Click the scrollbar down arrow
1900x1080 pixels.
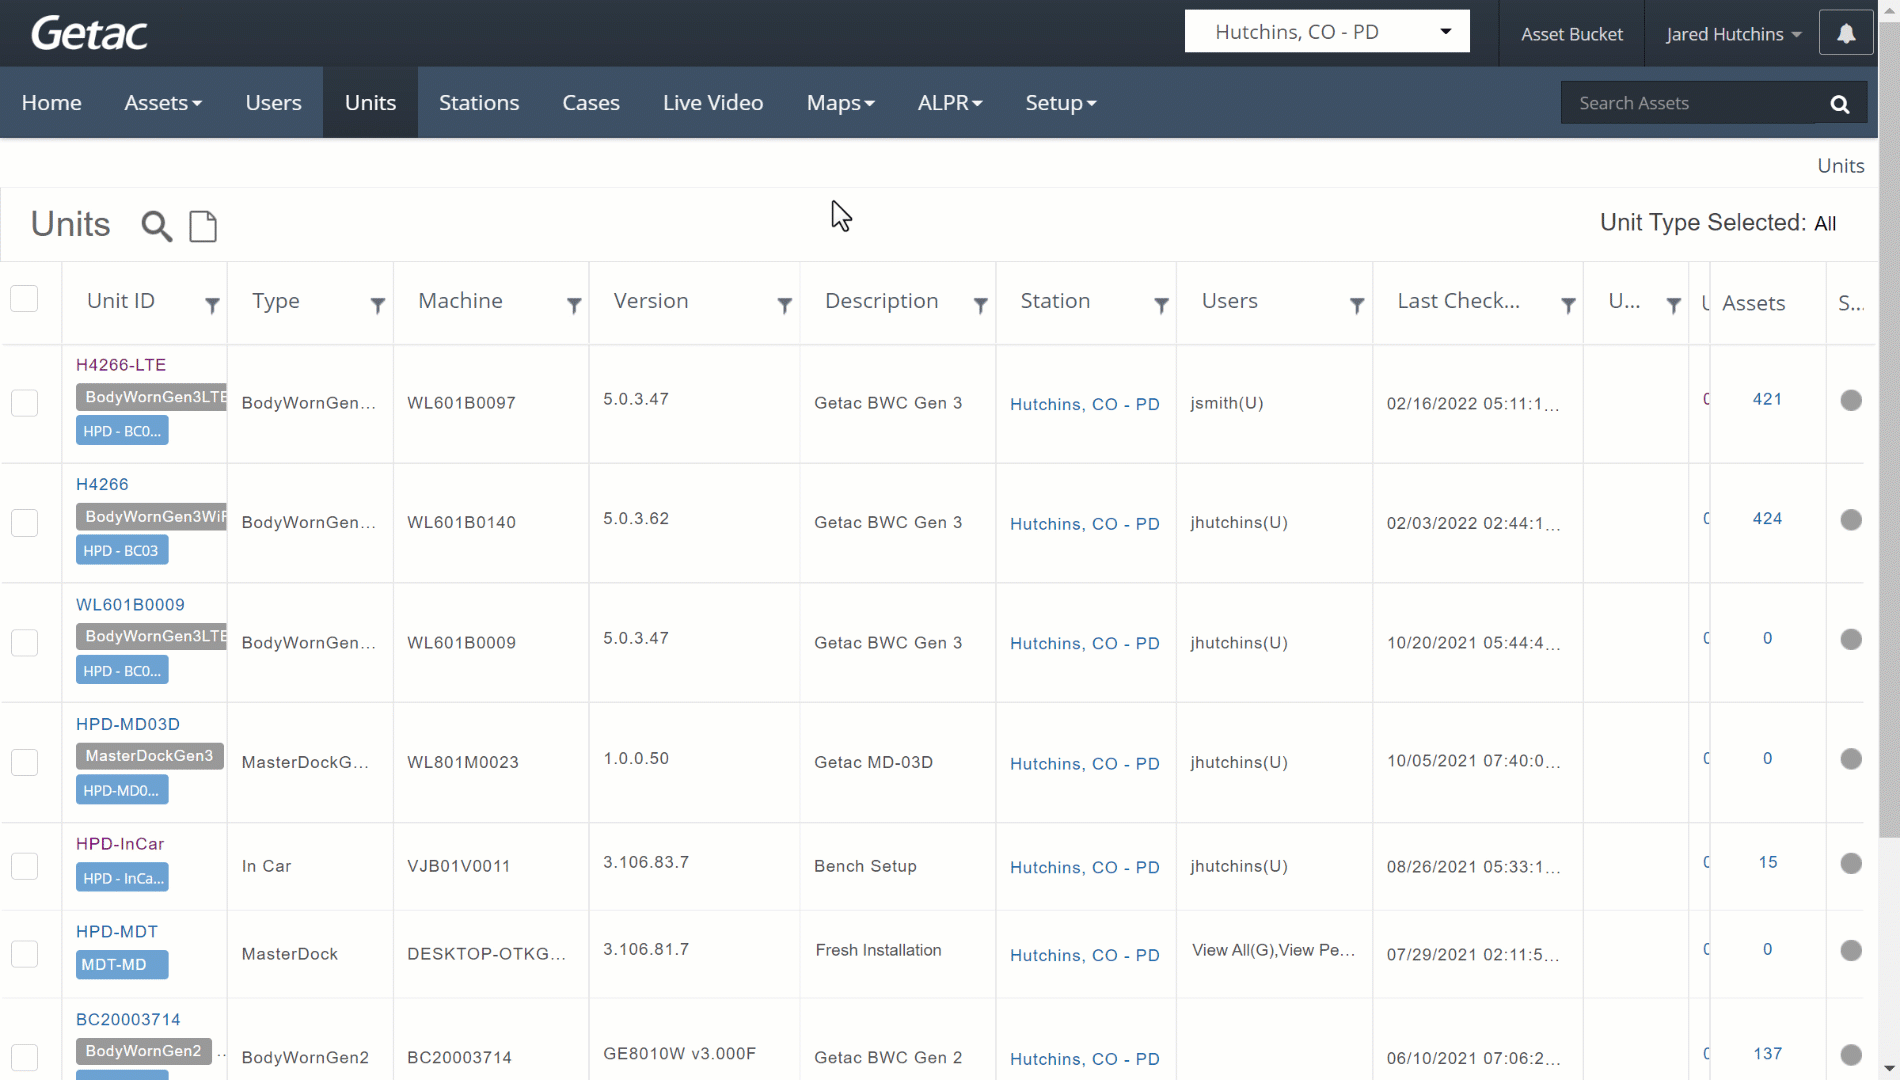(1889, 1069)
